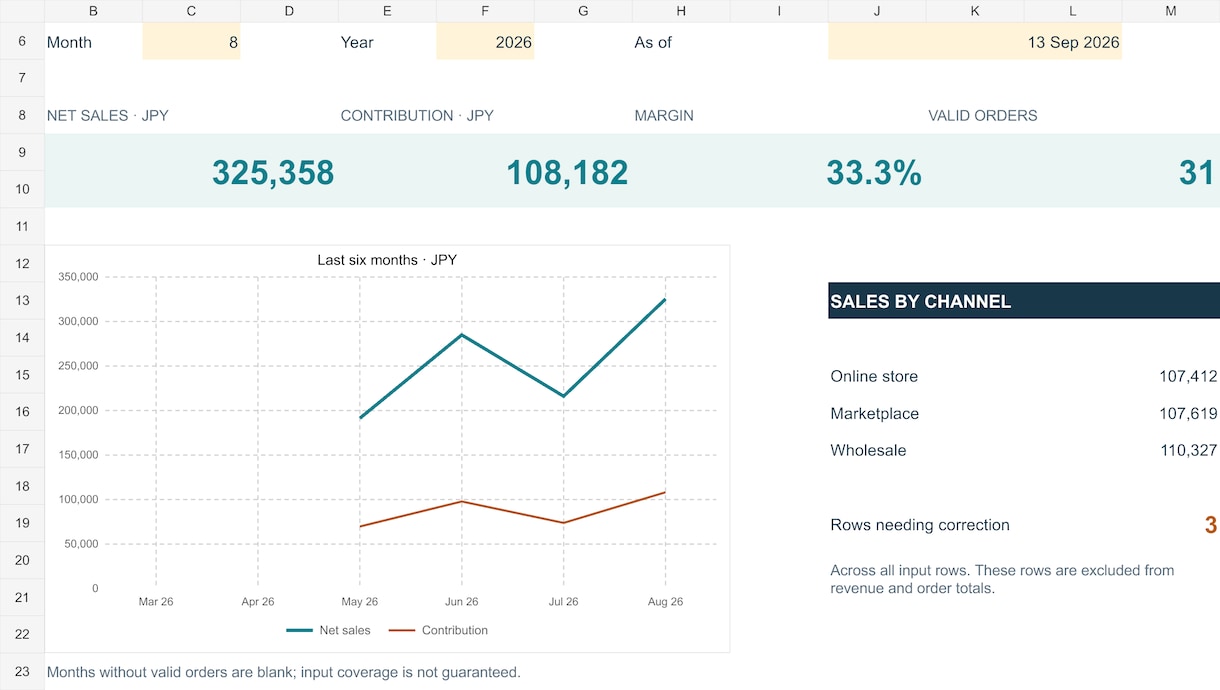Viewport: 1220px width, 690px height.
Task: Click the Wholesale value 110,327
Action: pos(1188,451)
